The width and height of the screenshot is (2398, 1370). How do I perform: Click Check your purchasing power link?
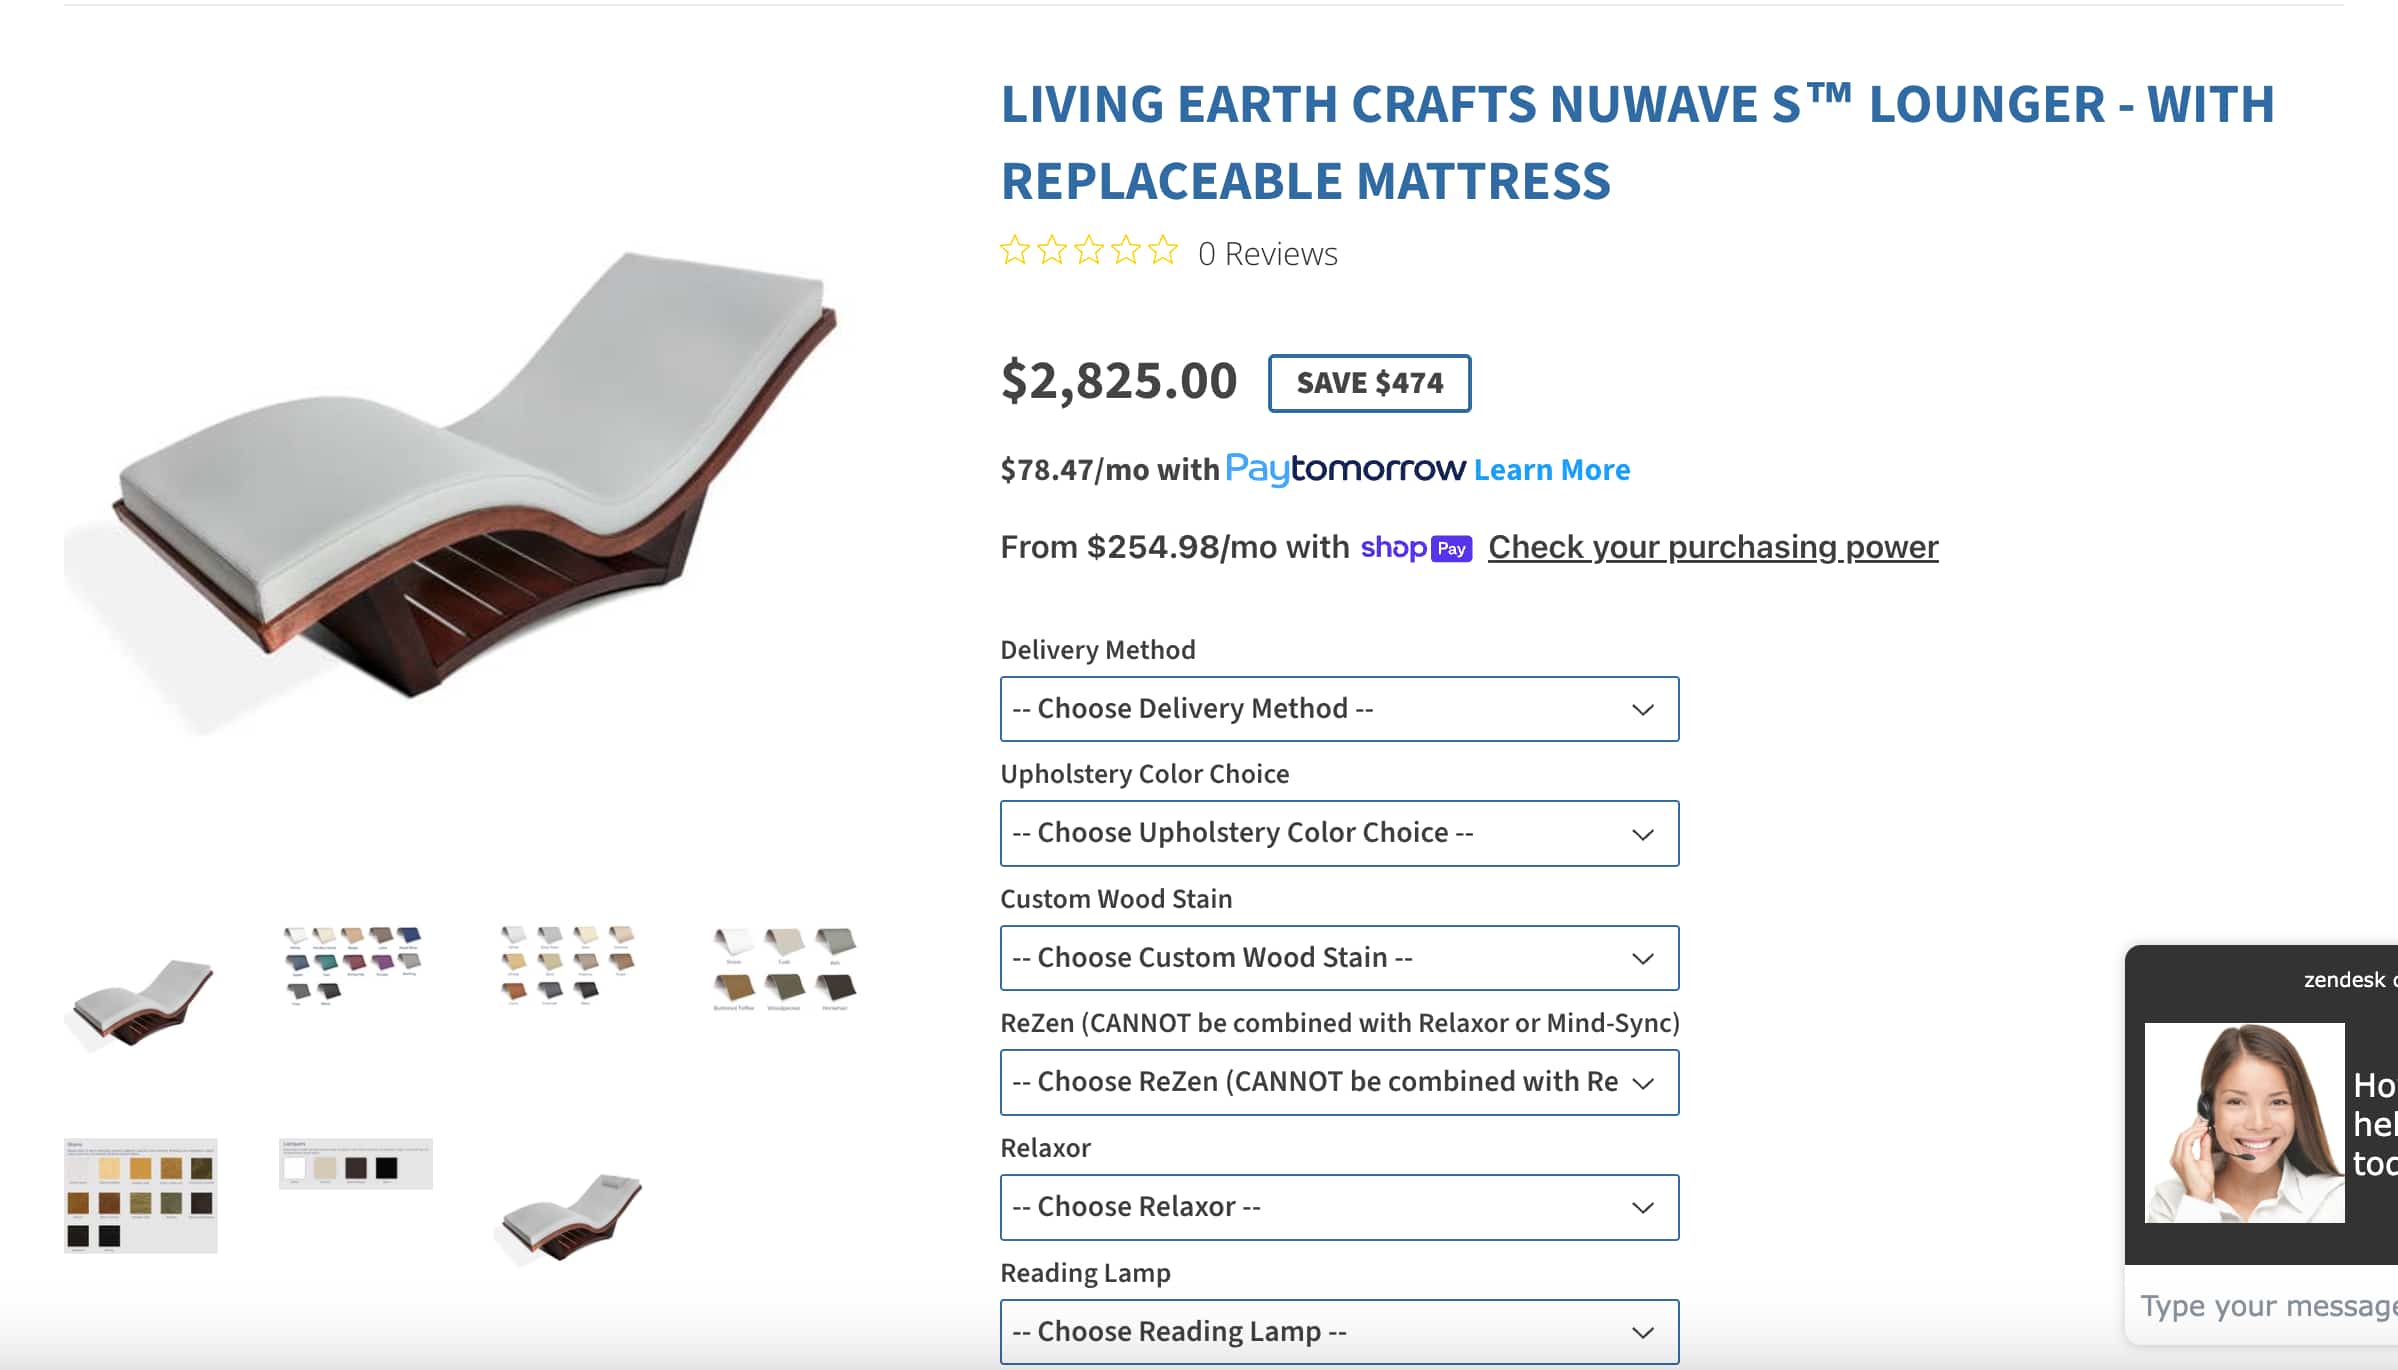click(x=1712, y=547)
